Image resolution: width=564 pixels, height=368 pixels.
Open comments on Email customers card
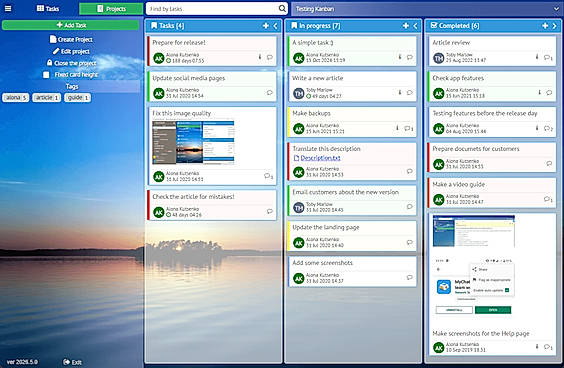[410, 206]
